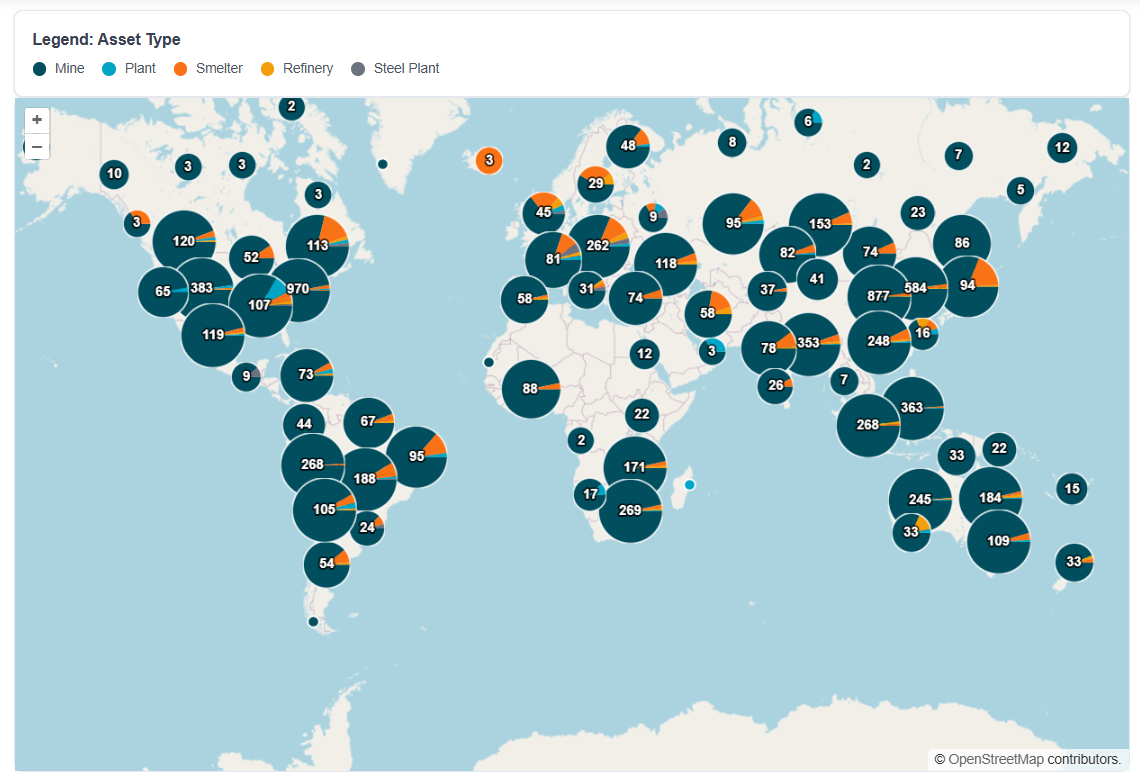Open the 119 cluster in Mexico
1140x776 pixels.
[x=213, y=335]
